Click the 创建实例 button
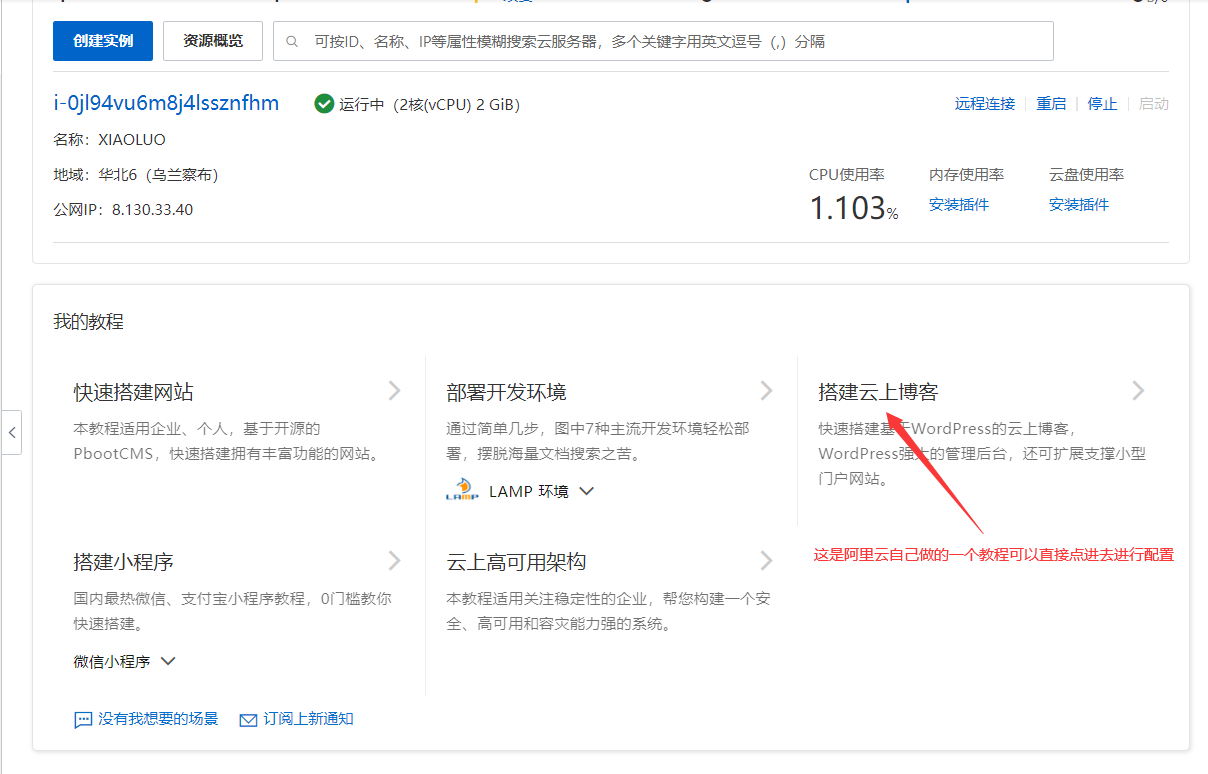The width and height of the screenshot is (1208, 774). [103, 41]
